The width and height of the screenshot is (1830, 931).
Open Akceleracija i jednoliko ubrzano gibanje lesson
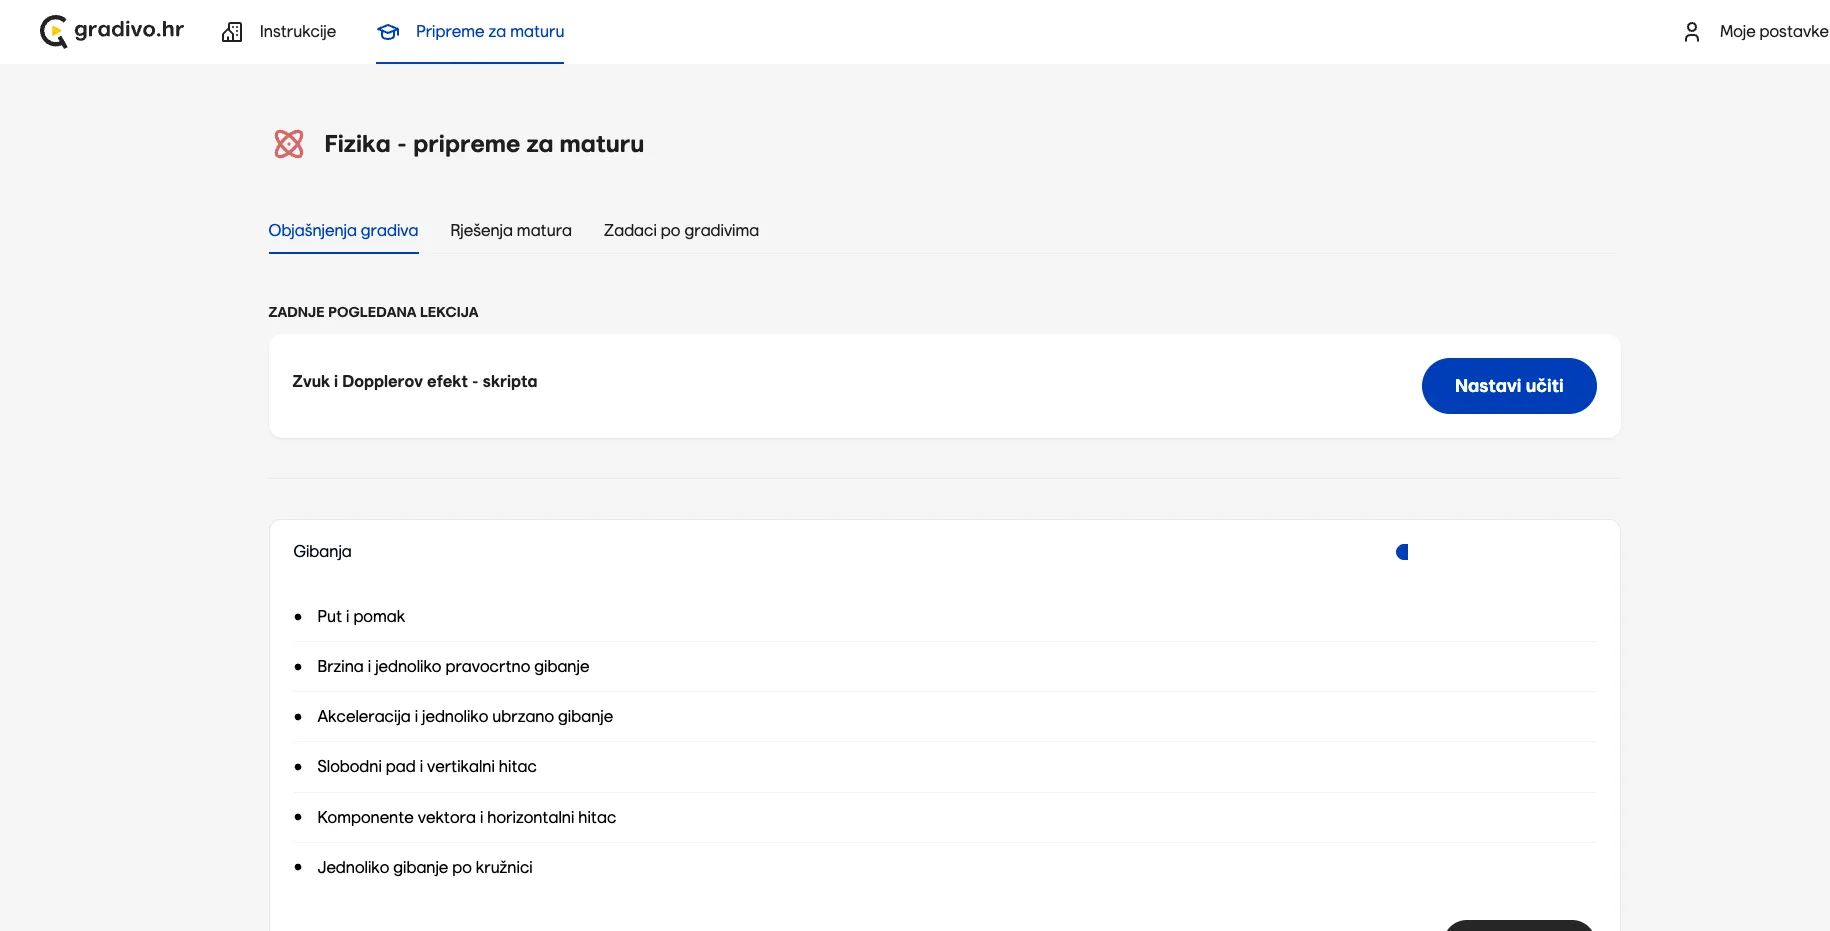pyautogui.click(x=465, y=717)
